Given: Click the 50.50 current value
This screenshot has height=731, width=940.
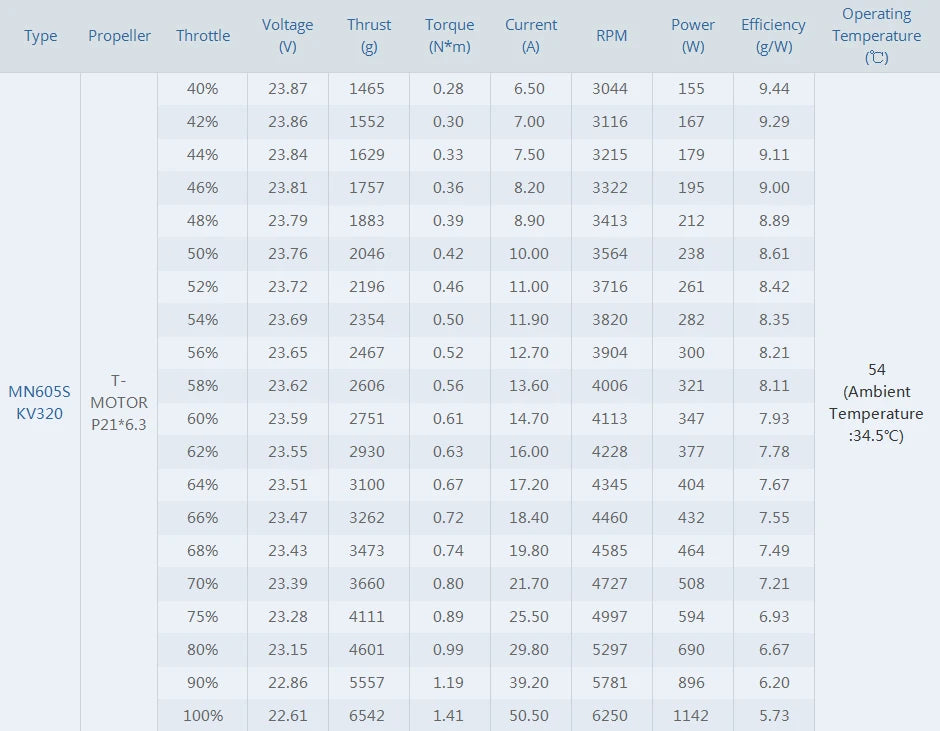Looking at the screenshot, I should click(529, 715).
